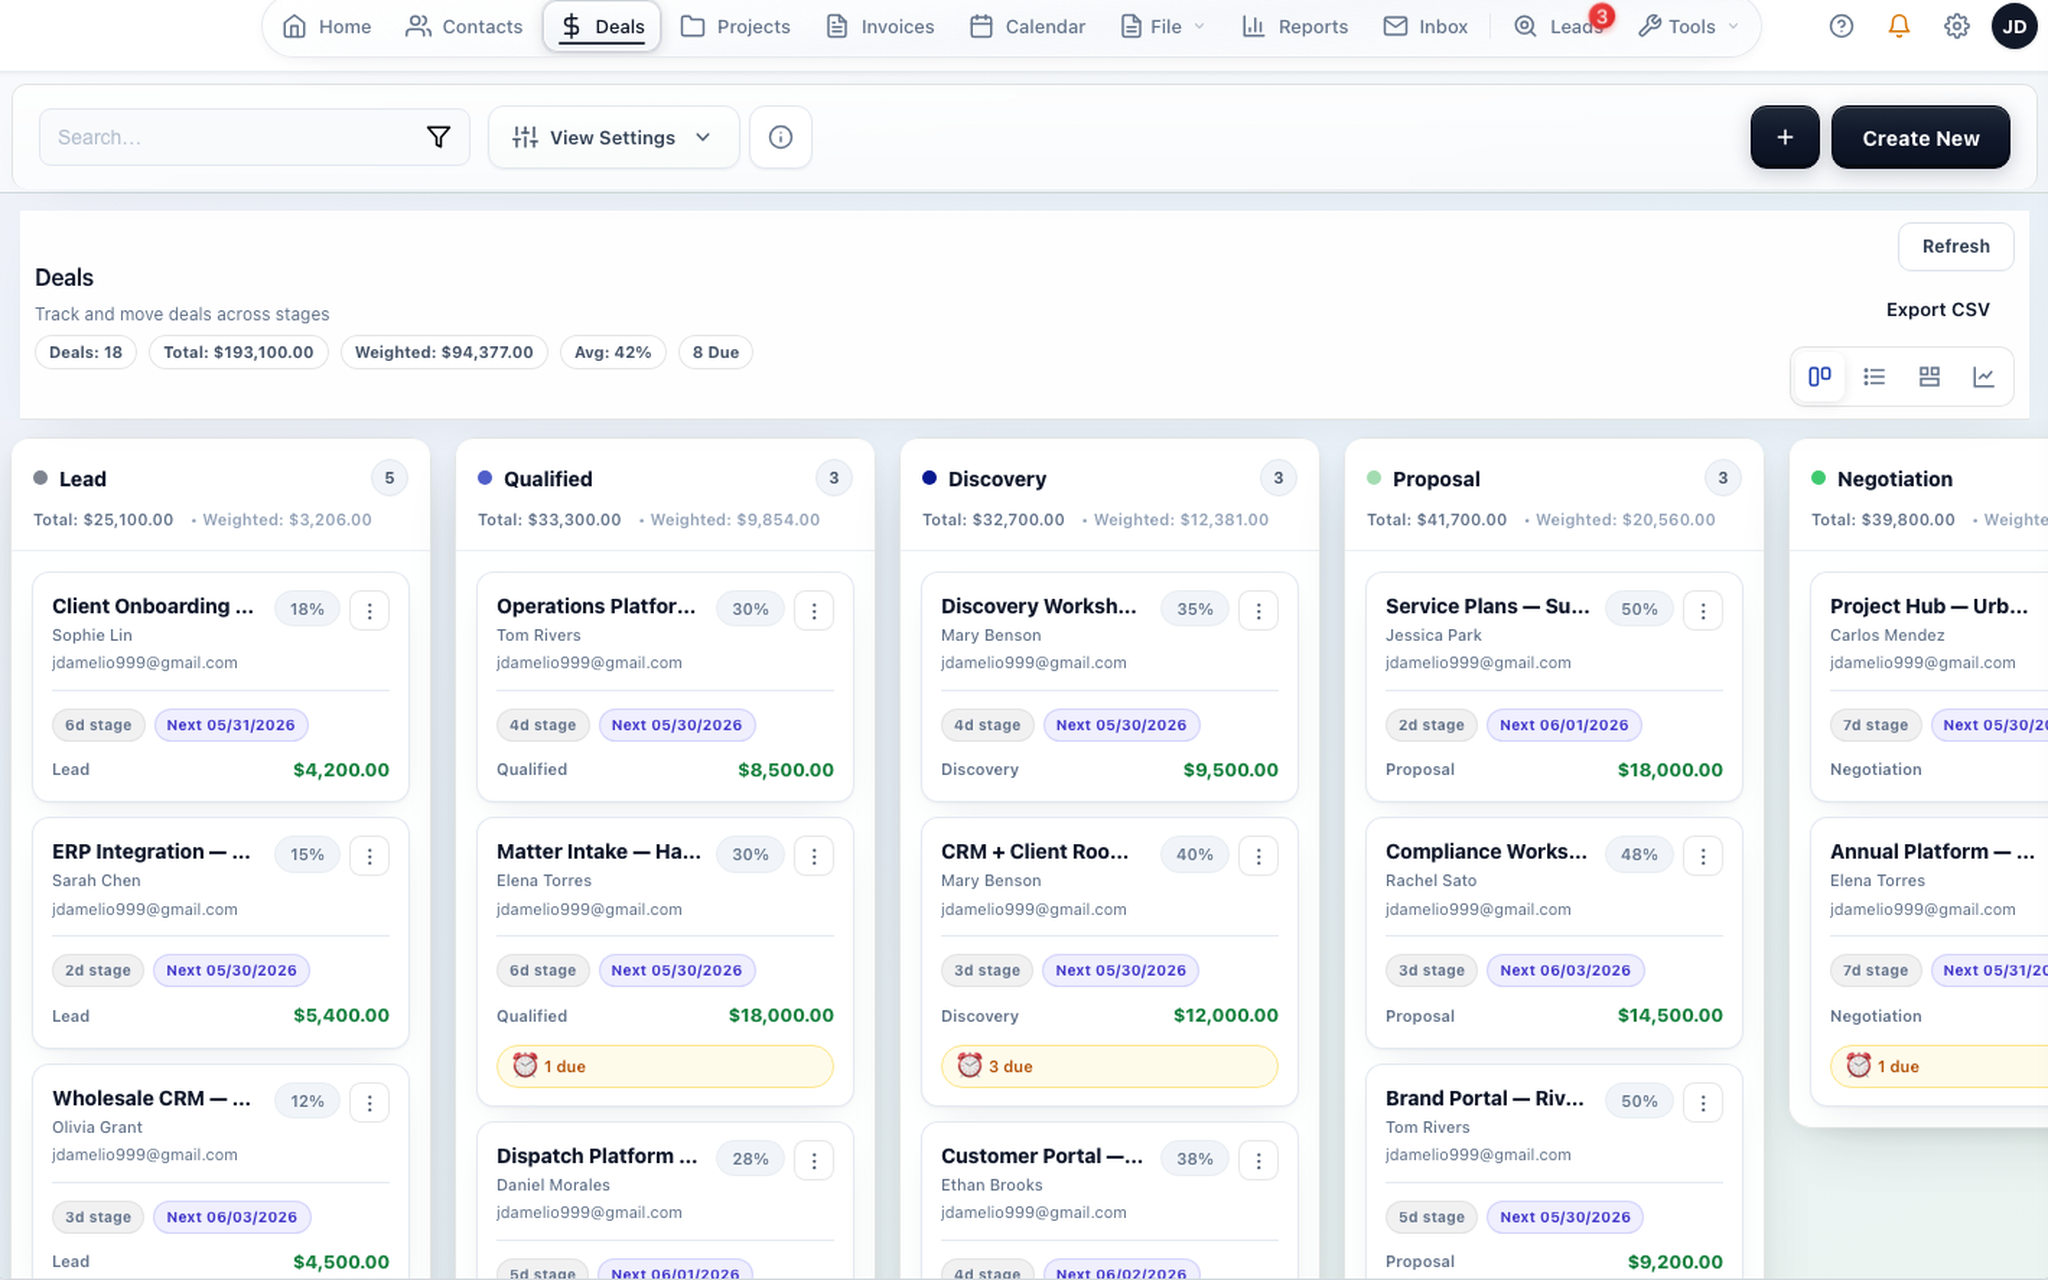Open the Reports tab
Image resolution: width=2048 pixels, height=1280 pixels.
[x=1295, y=27]
